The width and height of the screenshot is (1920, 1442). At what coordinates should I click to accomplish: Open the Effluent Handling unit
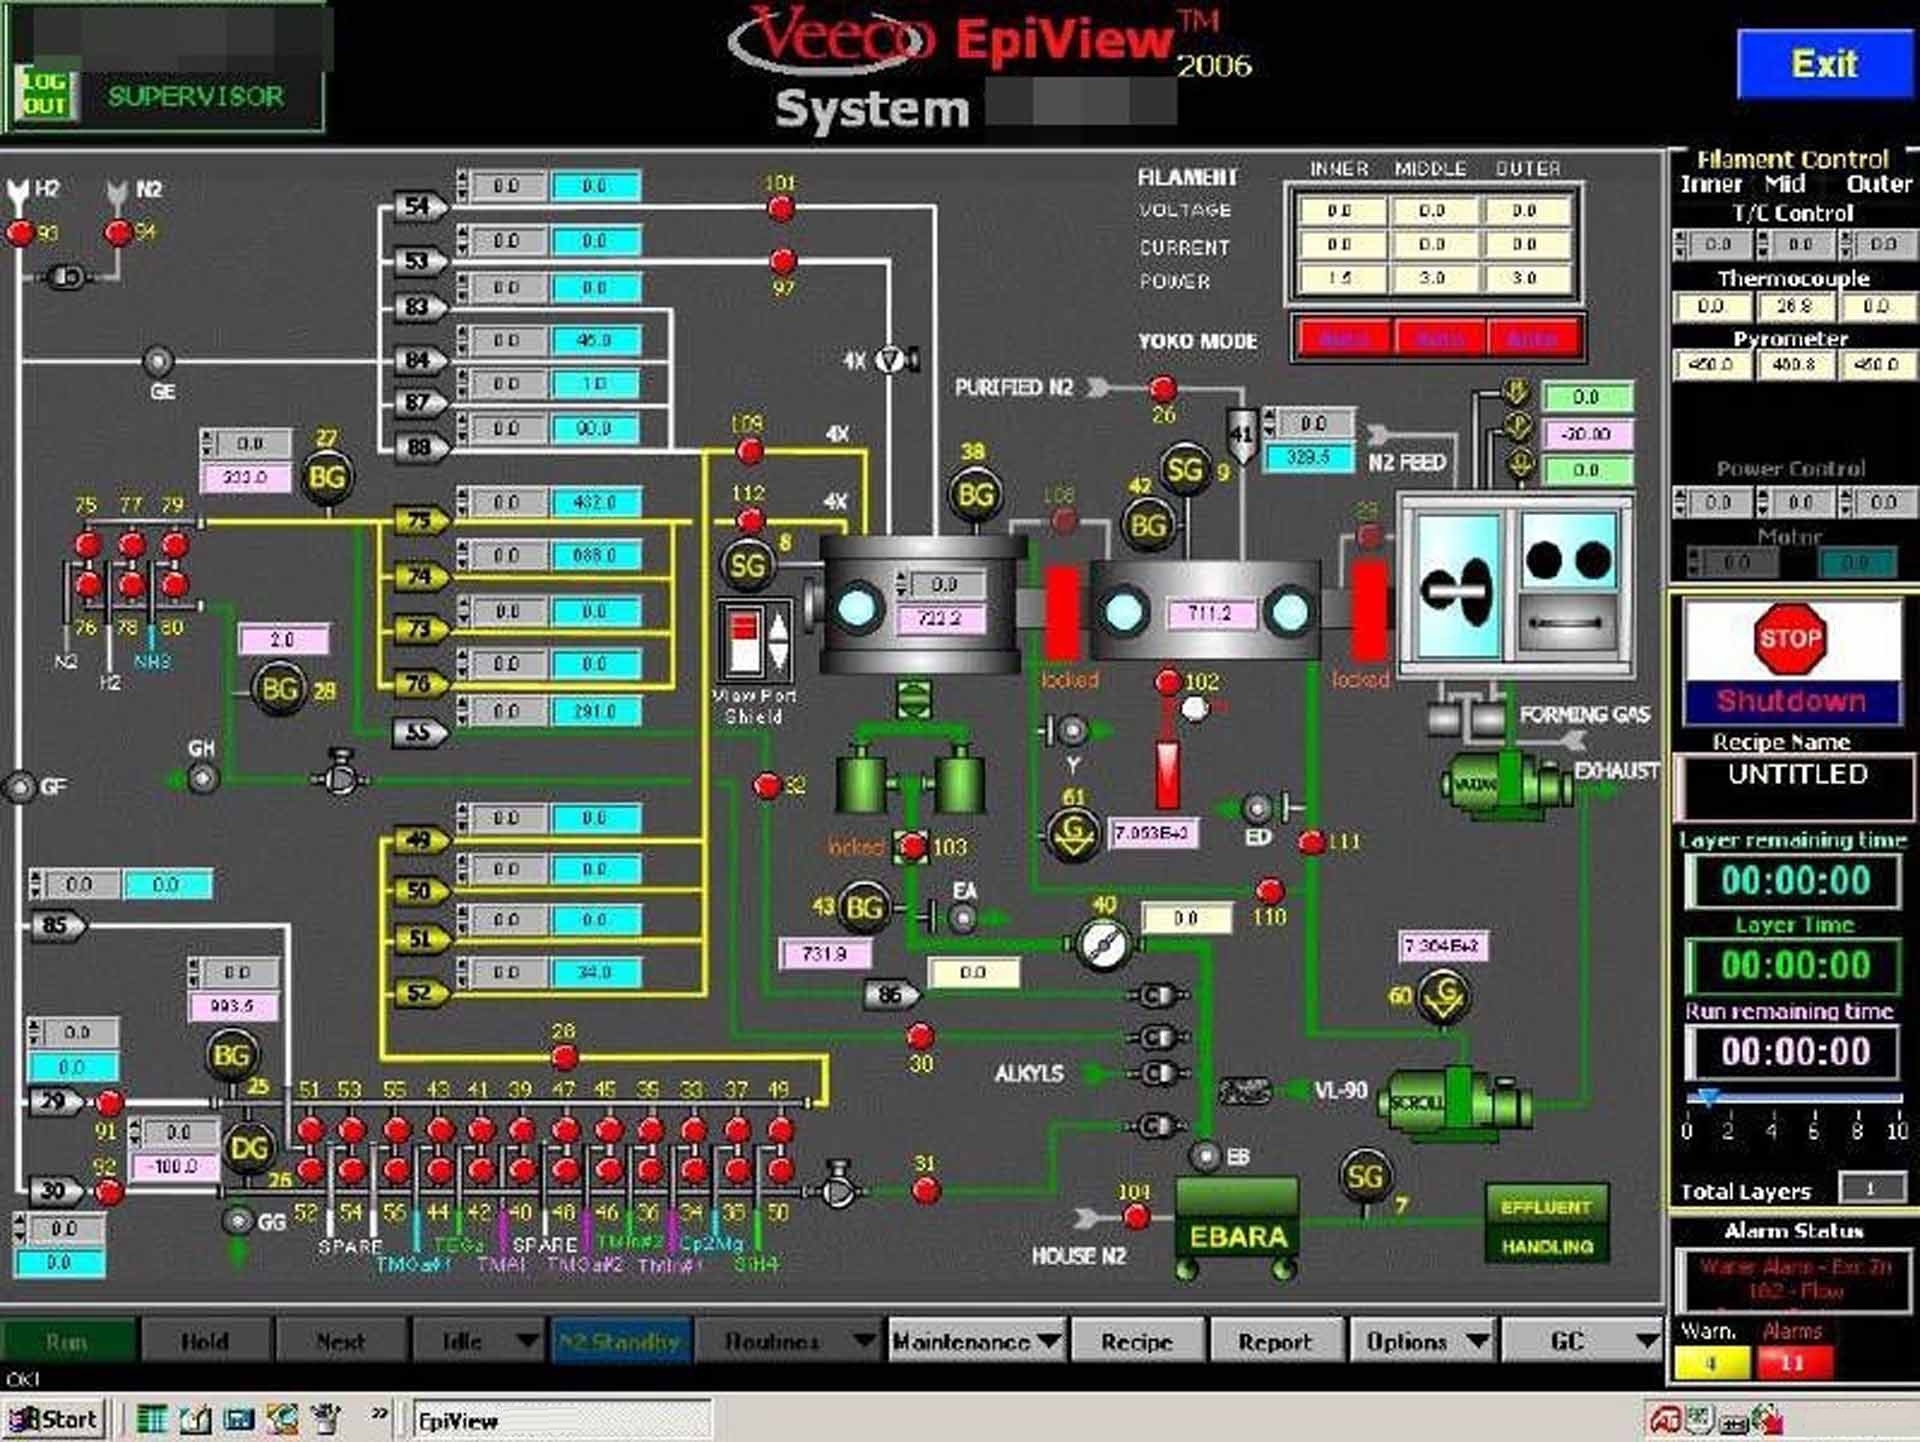coord(1547,1225)
